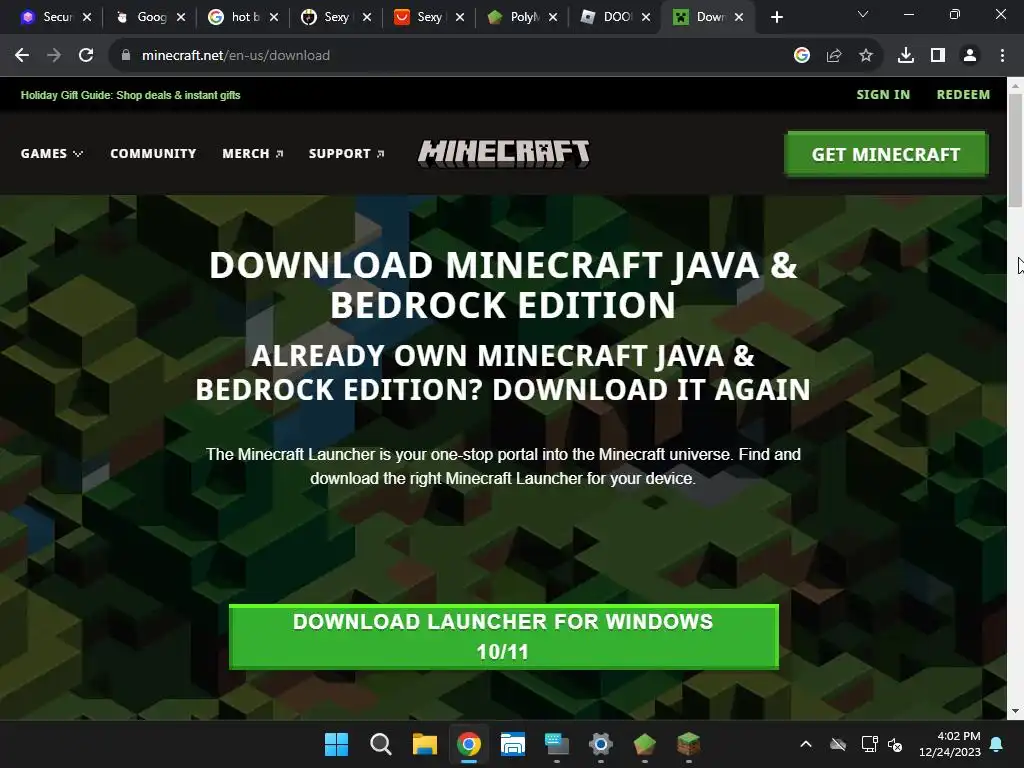1024x768 pixels.
Task: Close the active Download tab
Action: click(x=739, y=18)
